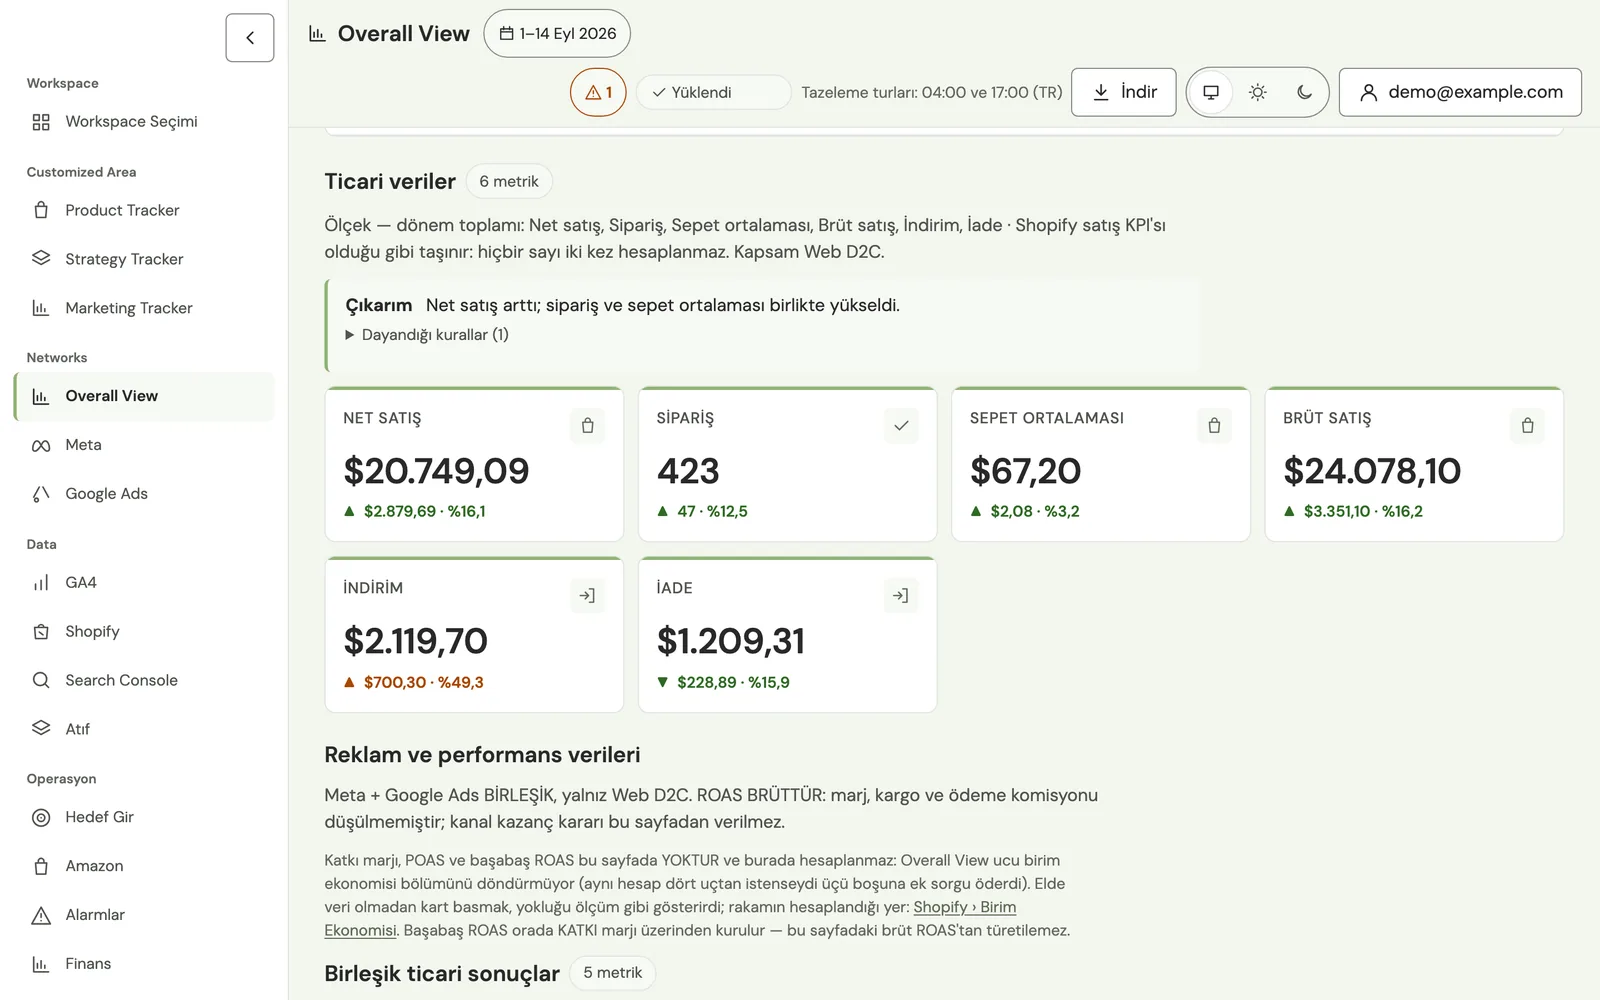Viewport: 1600px width, 1000px height.
Task: Go to Product Tracker
Action: [x=144, y=210]
